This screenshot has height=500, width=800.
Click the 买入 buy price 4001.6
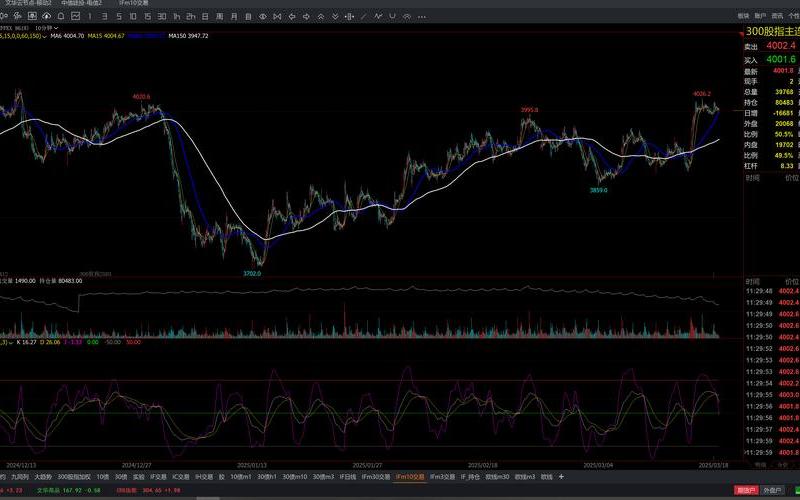[780, 59]
